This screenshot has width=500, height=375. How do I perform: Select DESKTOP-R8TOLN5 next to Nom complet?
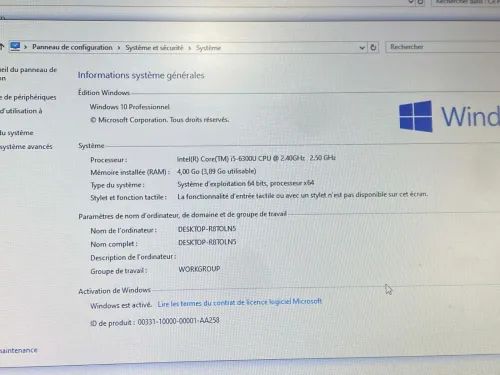pyautogui.click(x=207, y=242)
